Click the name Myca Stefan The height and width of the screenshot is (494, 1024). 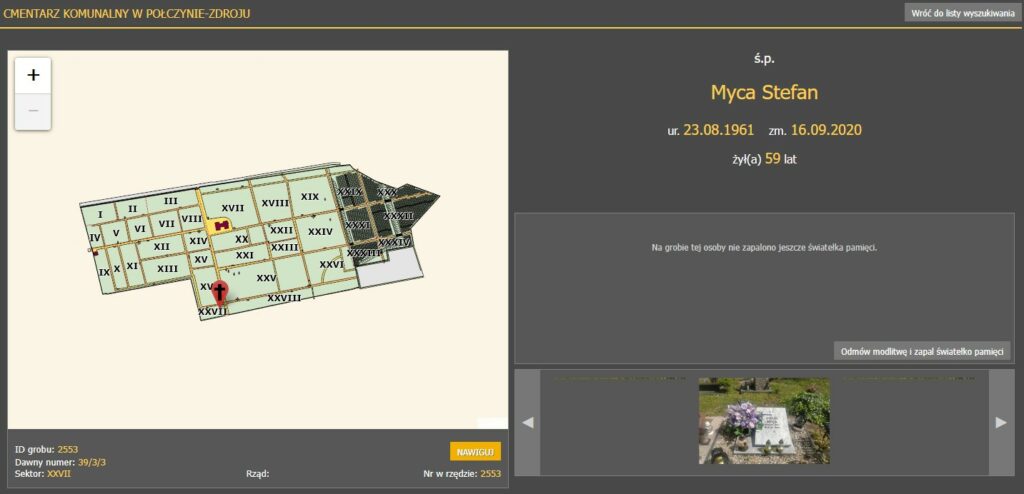764,93
